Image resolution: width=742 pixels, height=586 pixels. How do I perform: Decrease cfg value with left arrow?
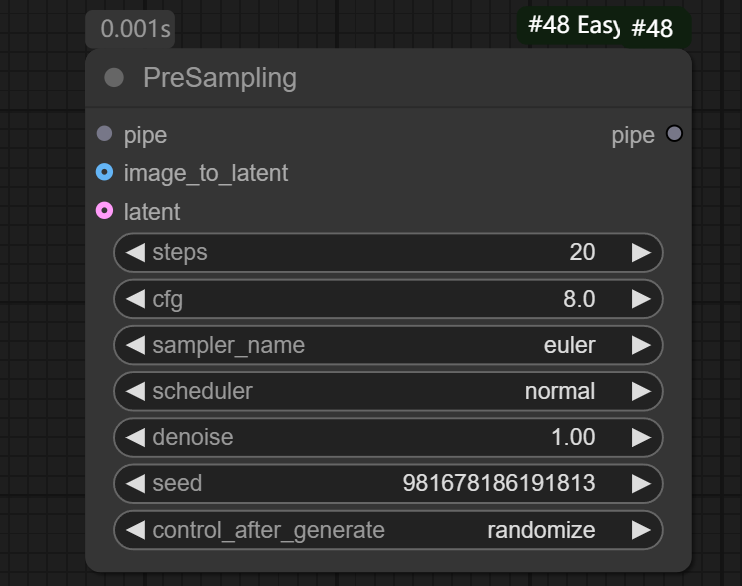pos(134,299)
